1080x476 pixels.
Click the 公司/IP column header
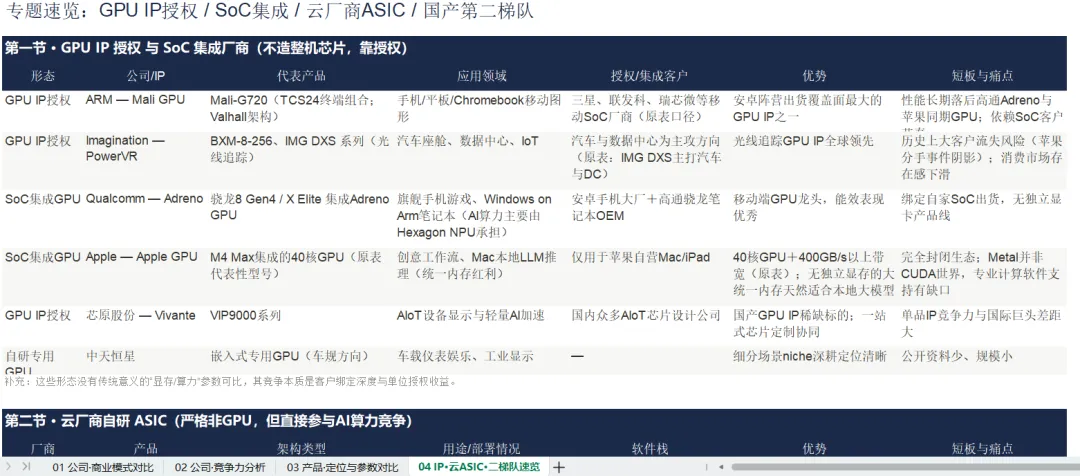click(x=146, y=76)
